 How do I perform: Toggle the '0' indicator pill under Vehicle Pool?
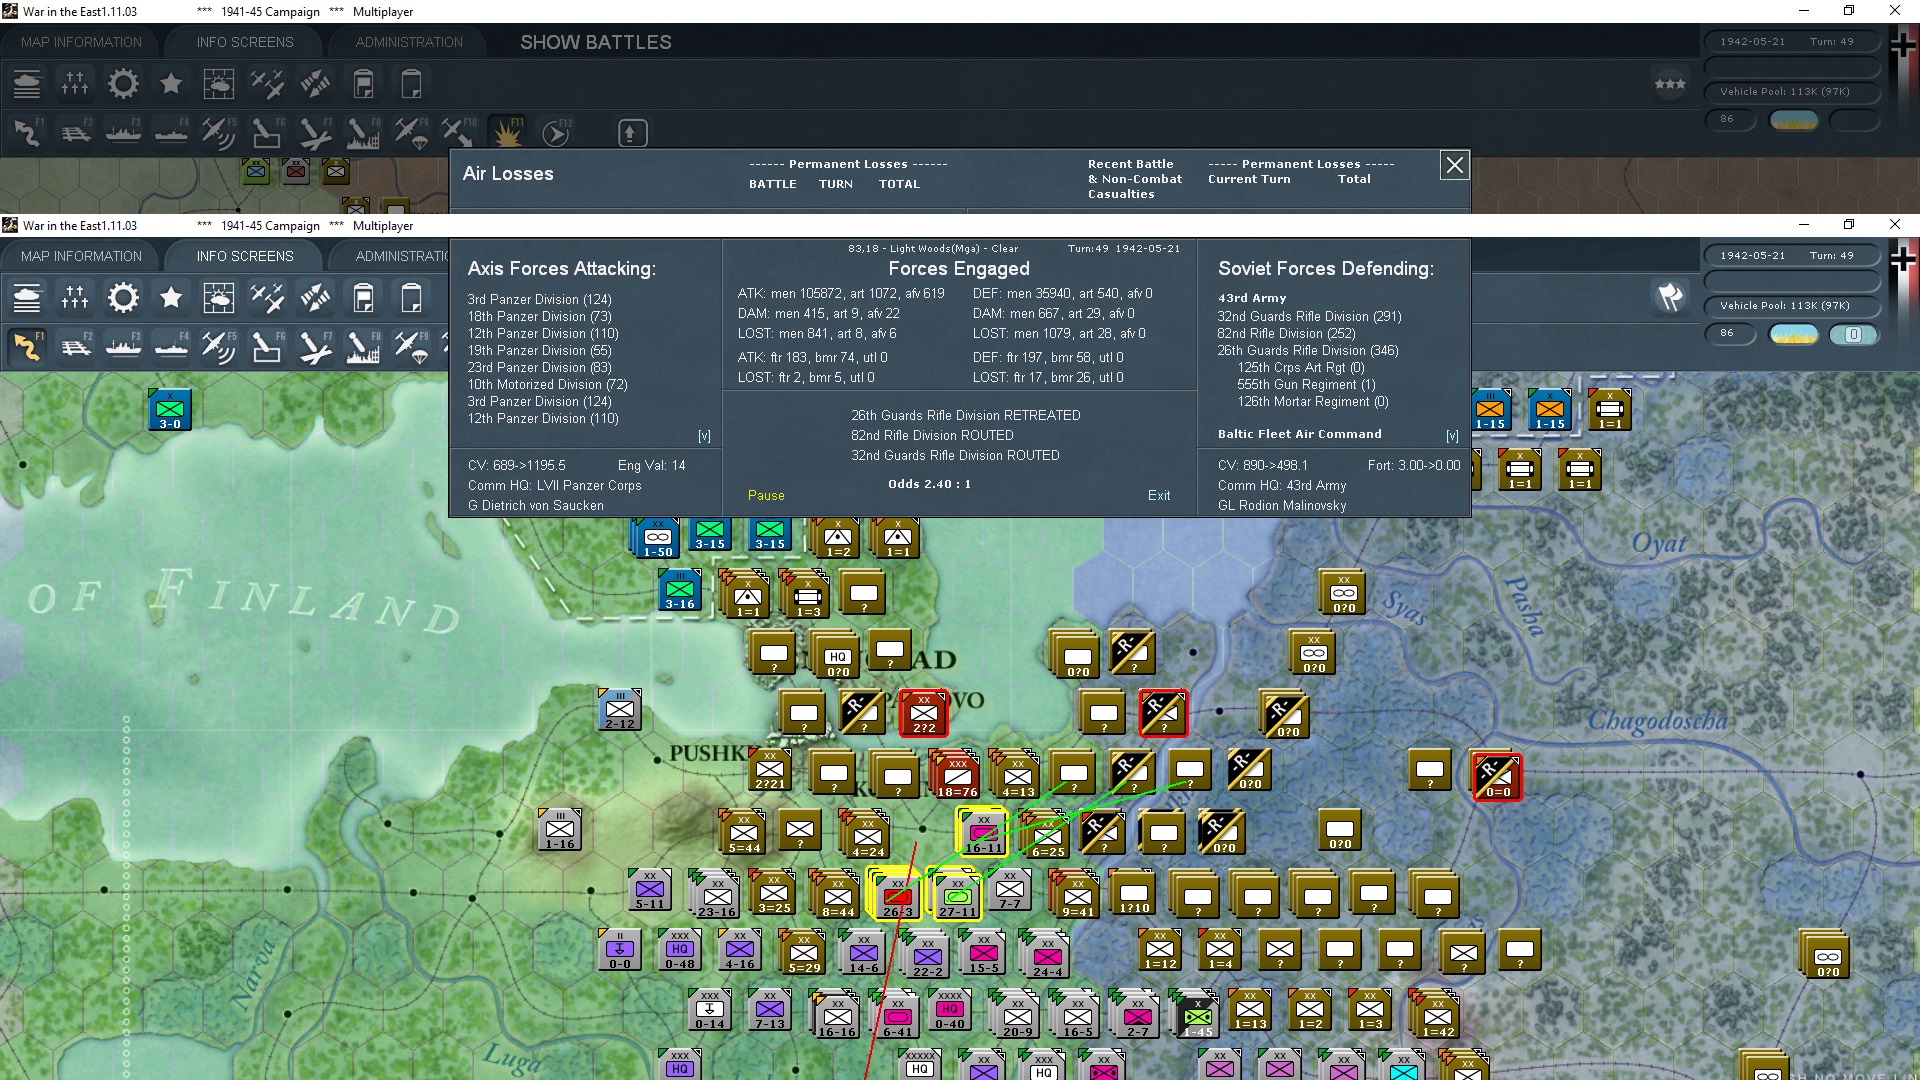1853,335
